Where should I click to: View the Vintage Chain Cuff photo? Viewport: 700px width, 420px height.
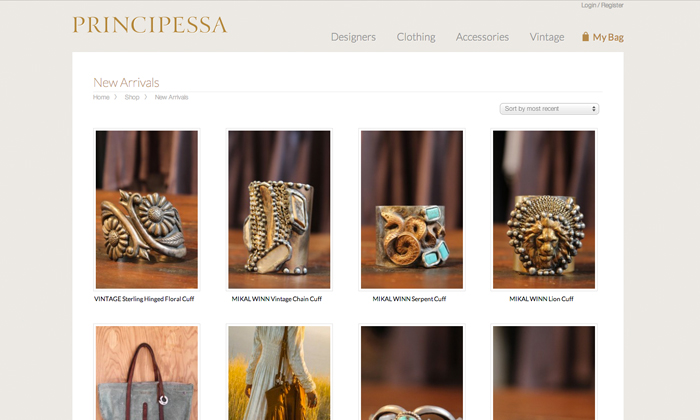279,209
